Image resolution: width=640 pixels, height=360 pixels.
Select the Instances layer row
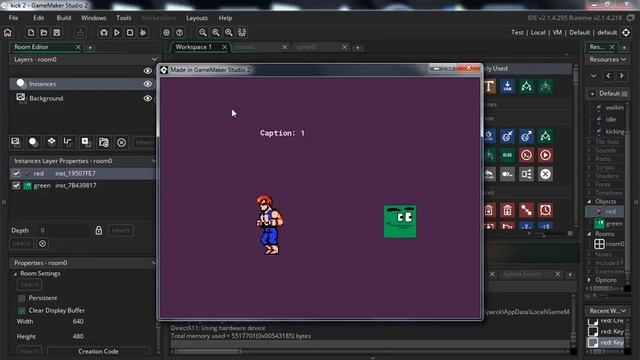pos(82,84)
